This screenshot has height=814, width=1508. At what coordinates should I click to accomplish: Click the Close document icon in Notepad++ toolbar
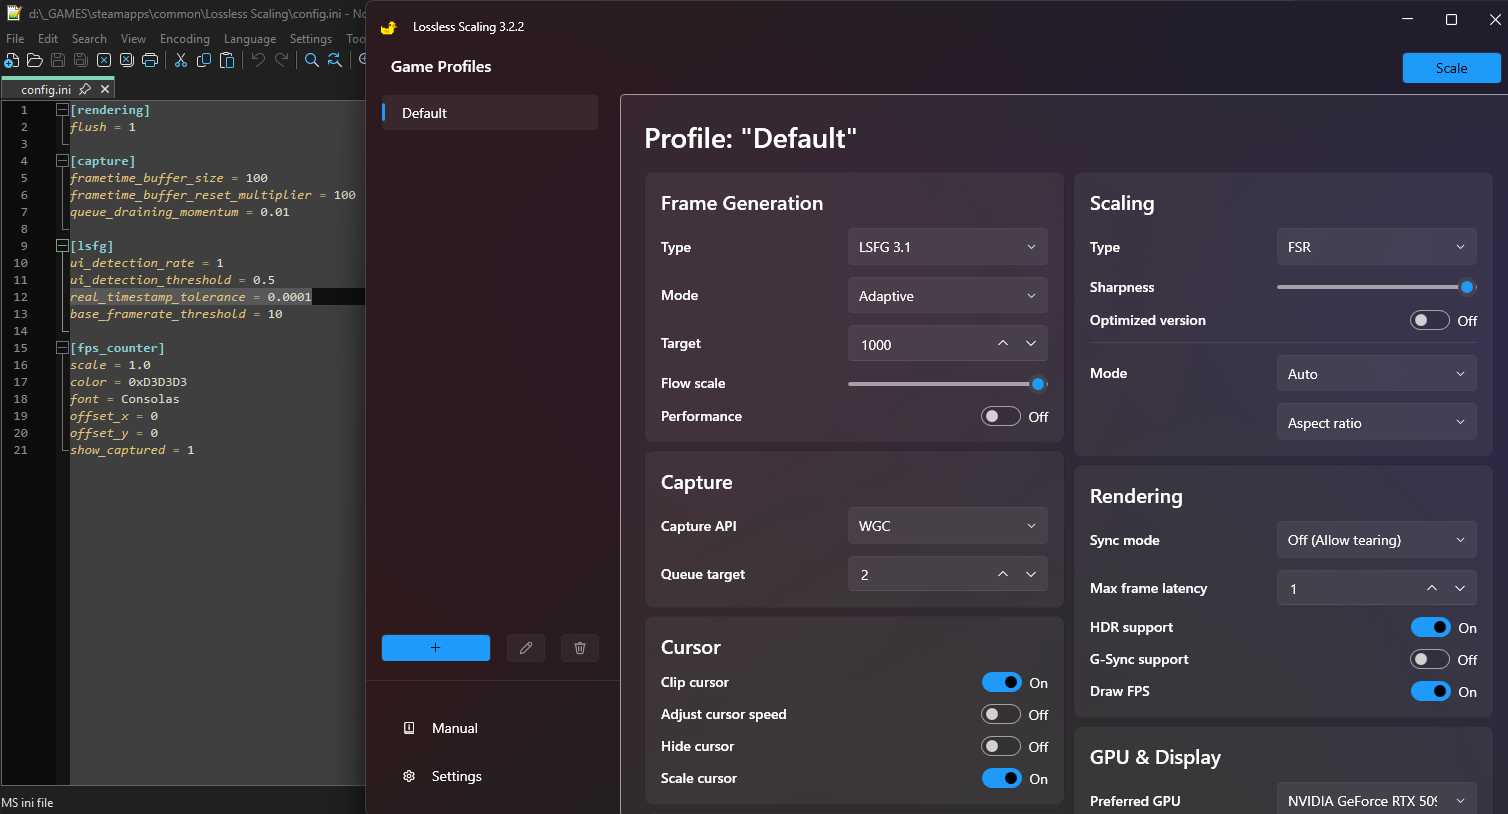(x=104, y=60)
